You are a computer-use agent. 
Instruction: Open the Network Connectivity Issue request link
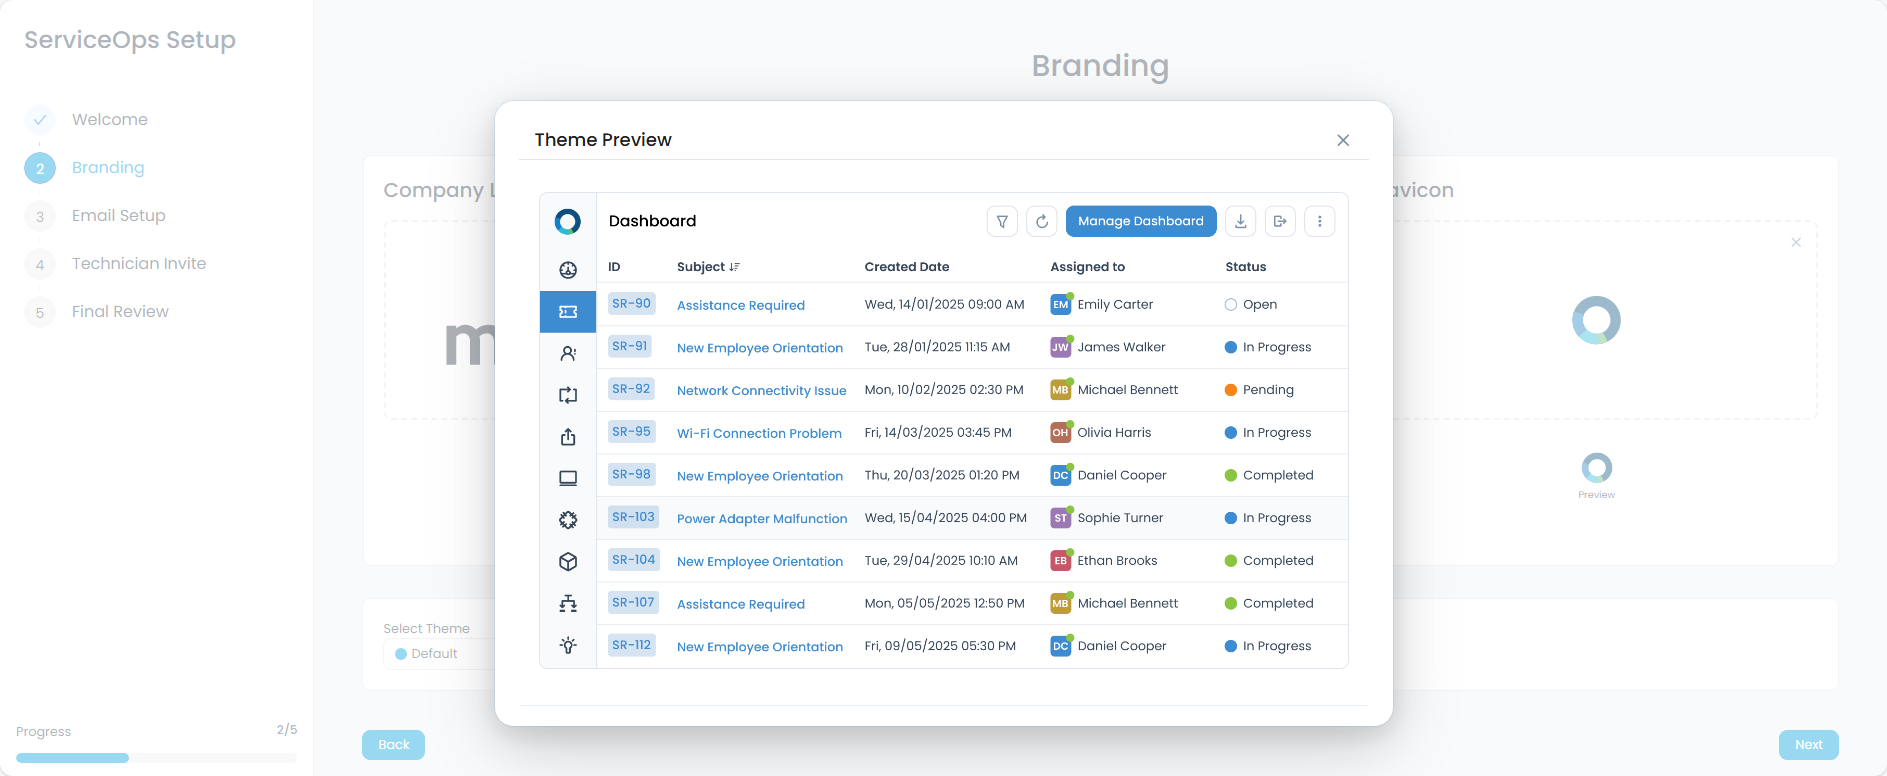tap(761, 391)
